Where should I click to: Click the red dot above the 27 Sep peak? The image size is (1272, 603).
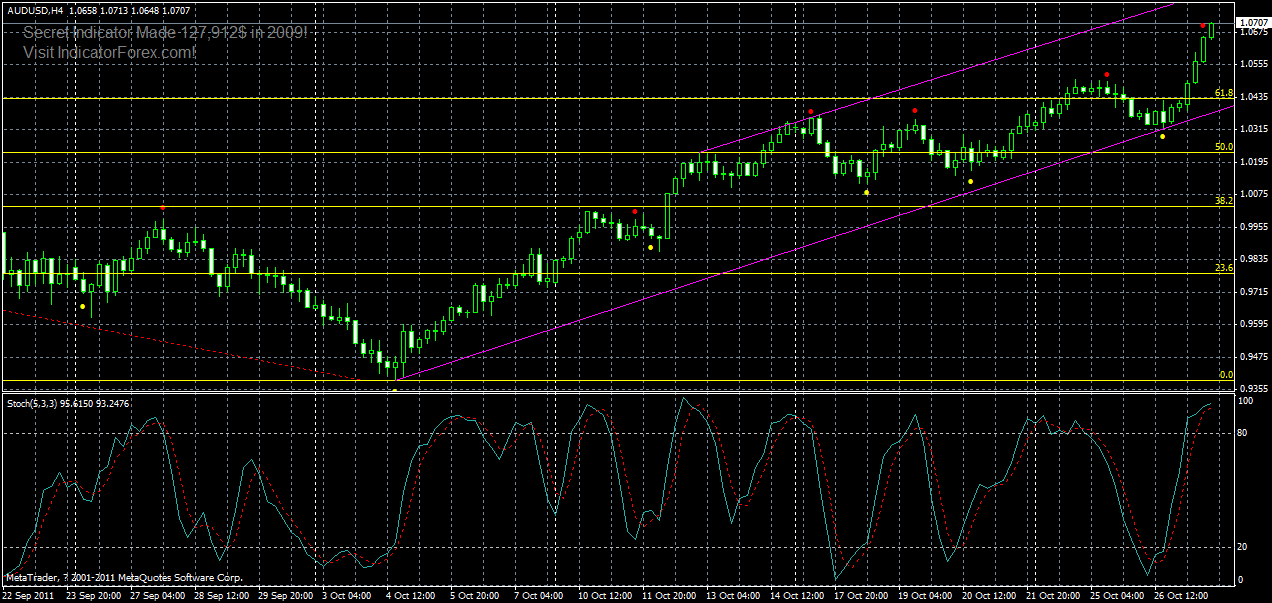tap(163, 207)
